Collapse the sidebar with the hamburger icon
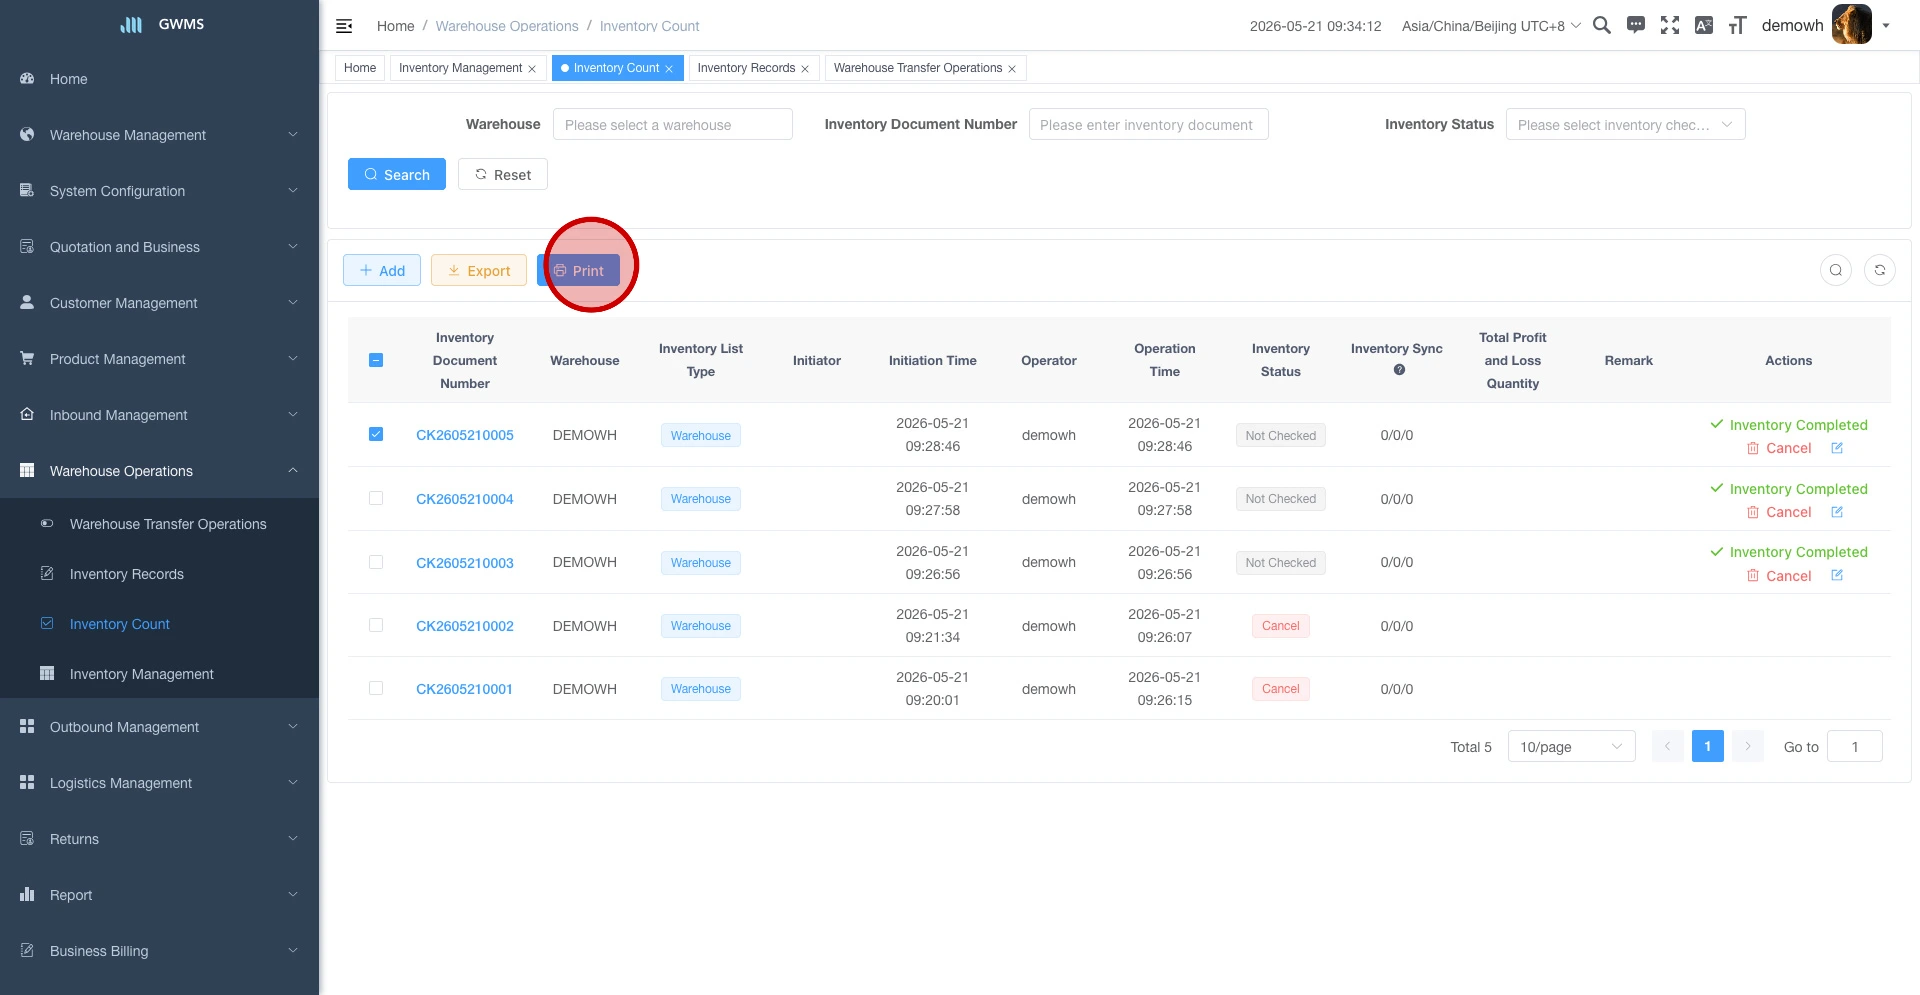The height and width of the screenshot is (995, 1920). 344,26
